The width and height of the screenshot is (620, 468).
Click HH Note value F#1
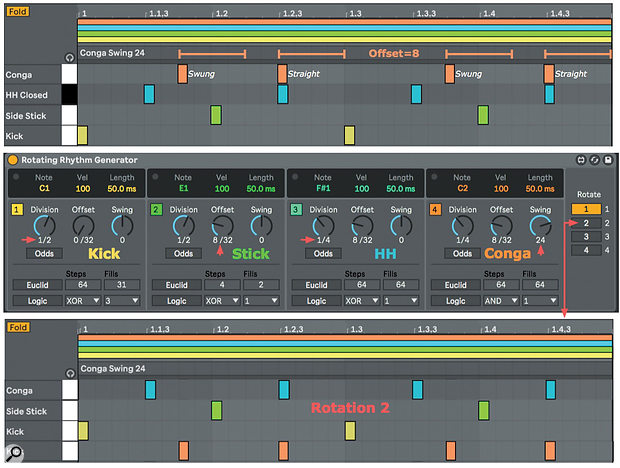coord(323,189)
